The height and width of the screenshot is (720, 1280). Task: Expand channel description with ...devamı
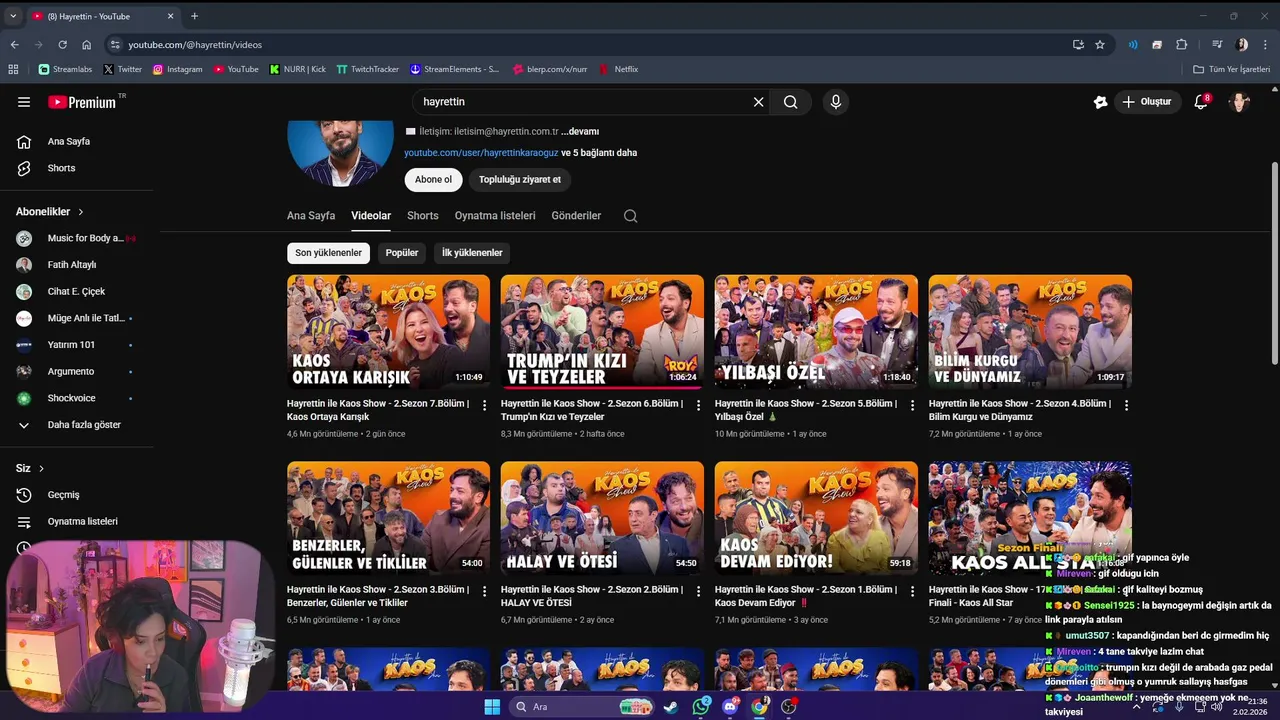point(580,132)
